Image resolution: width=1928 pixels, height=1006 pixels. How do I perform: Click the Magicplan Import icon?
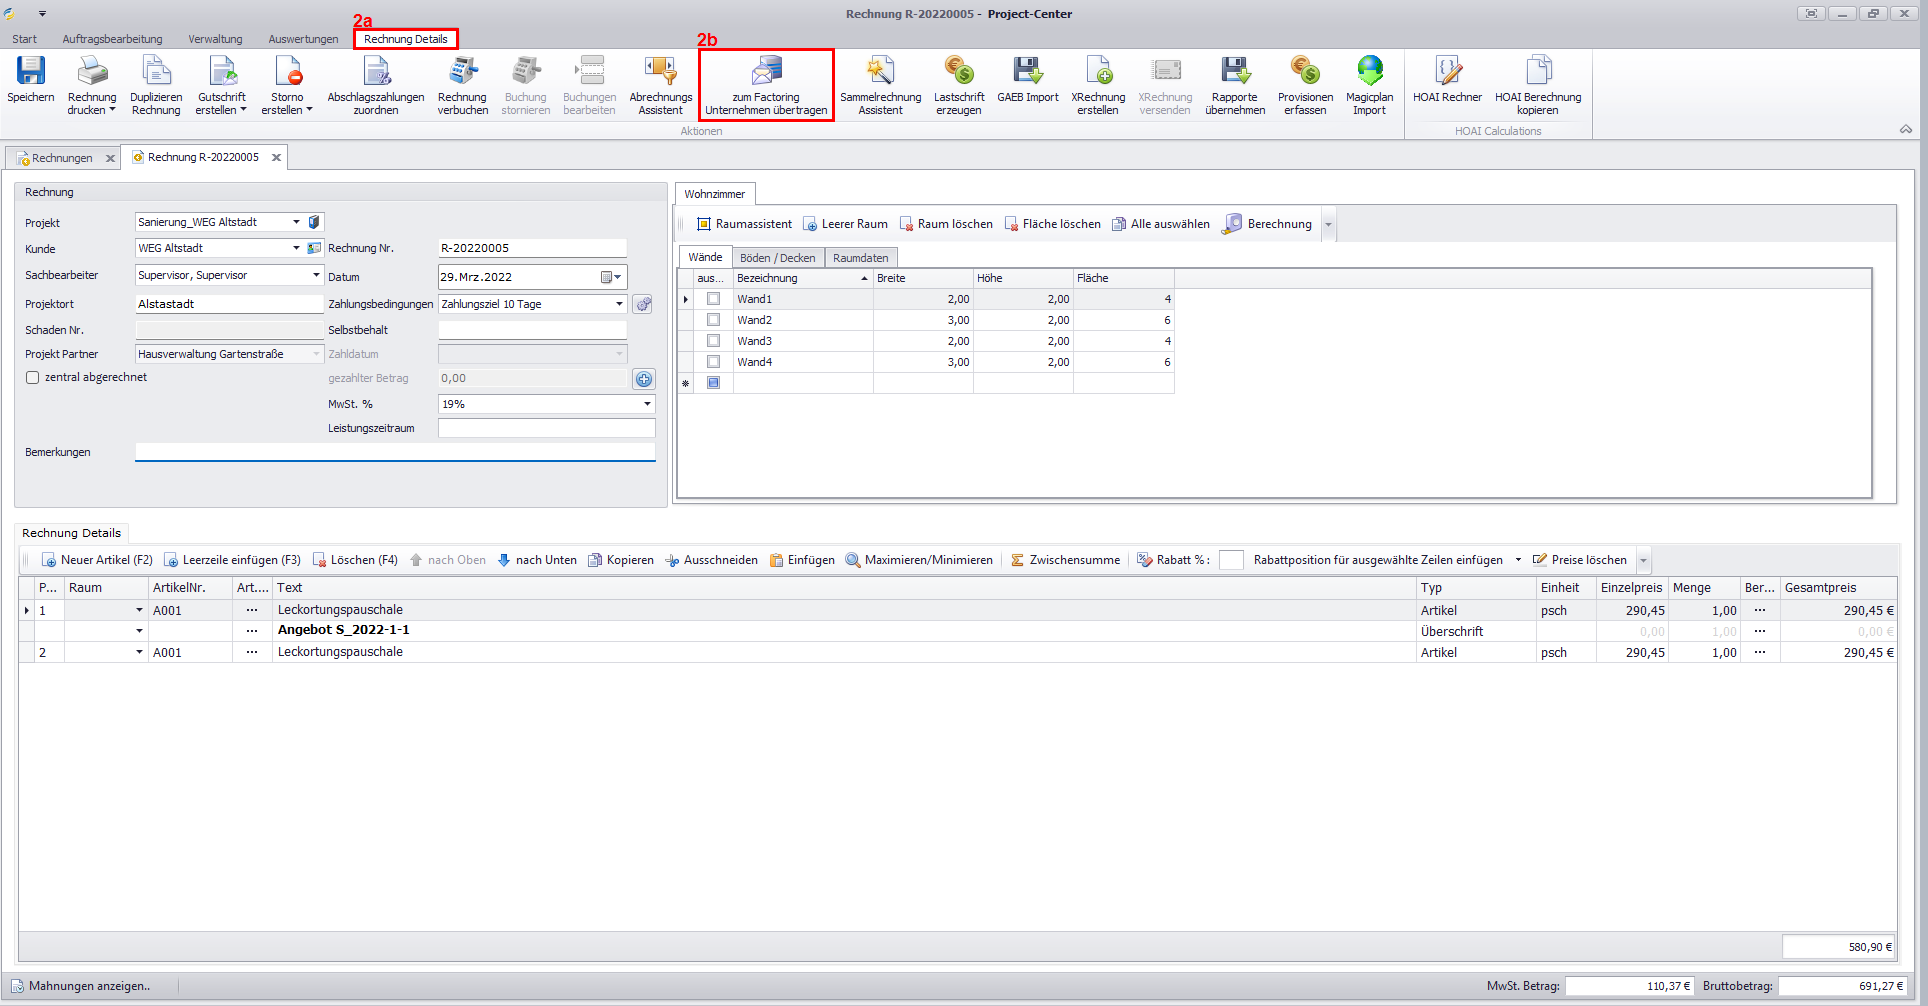click(x=1369, y=72)
